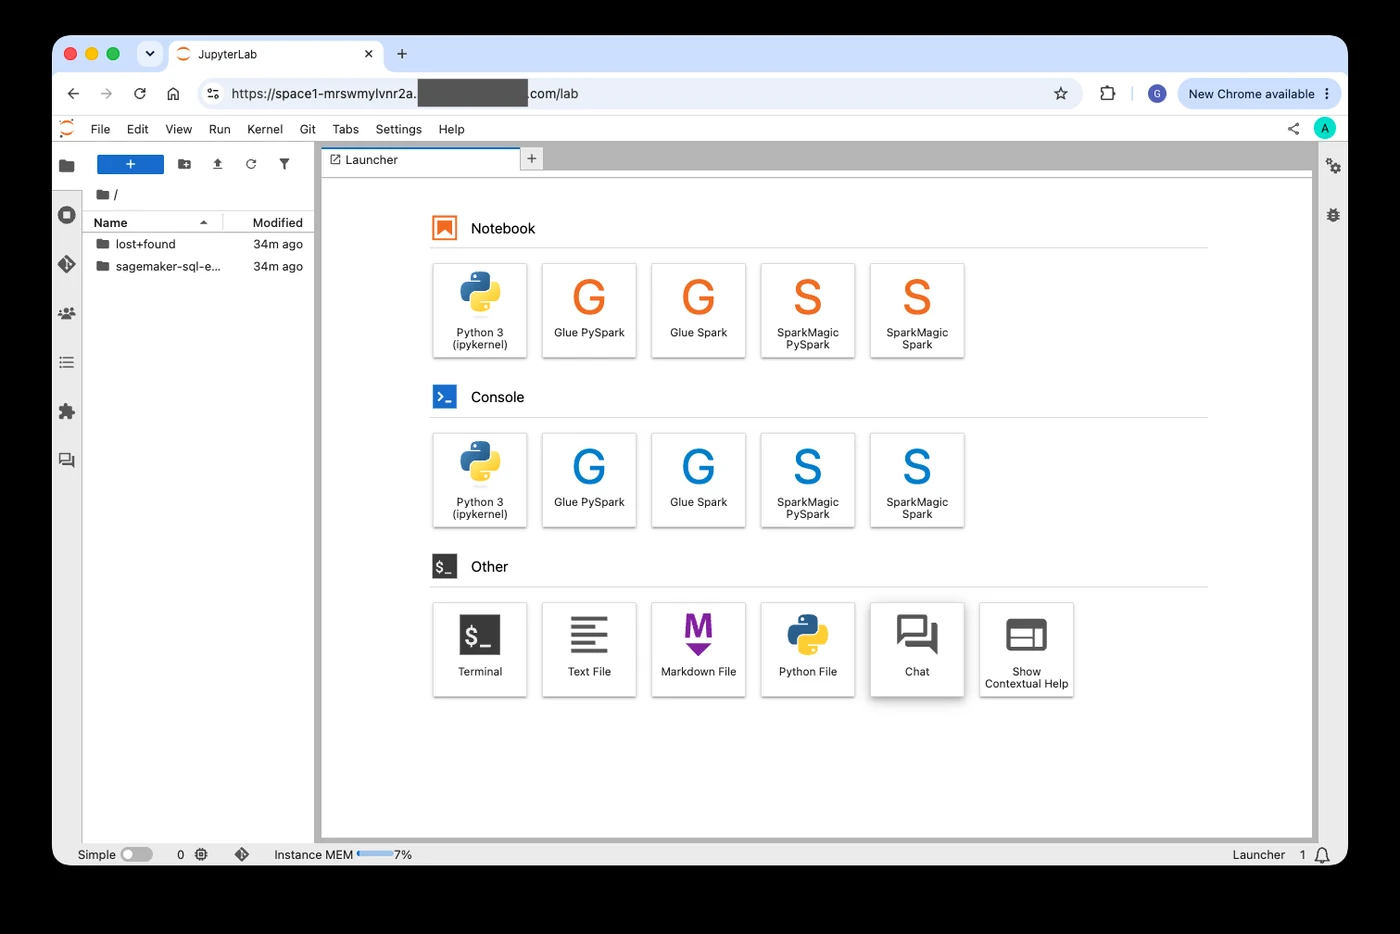The image size is (1400, 934).
Task: Bookmark this page with the star icon
Action: (x=1061, y=94)
